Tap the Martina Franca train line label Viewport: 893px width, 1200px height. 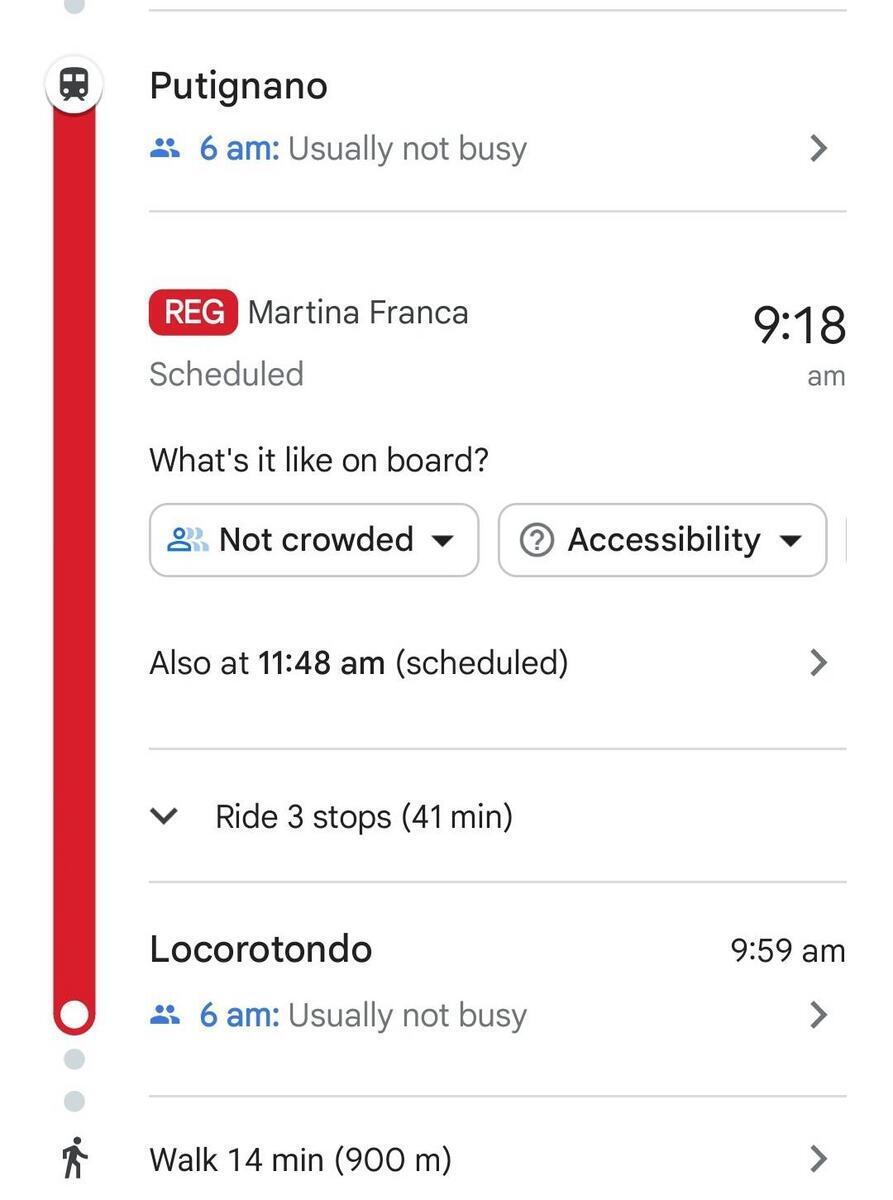358,312
